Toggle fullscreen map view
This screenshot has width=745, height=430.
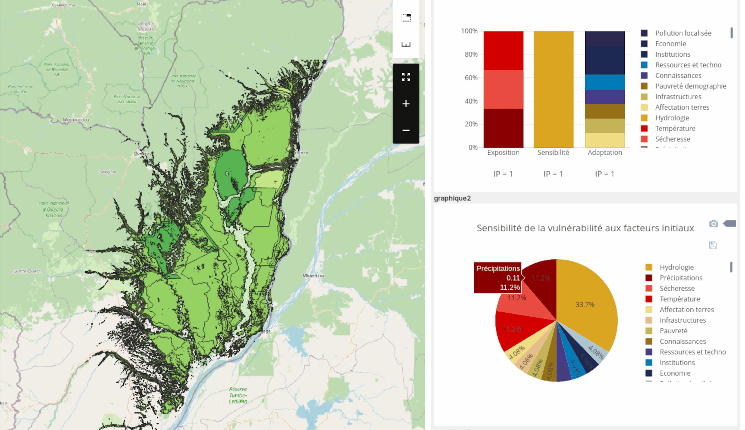point(405,76)
